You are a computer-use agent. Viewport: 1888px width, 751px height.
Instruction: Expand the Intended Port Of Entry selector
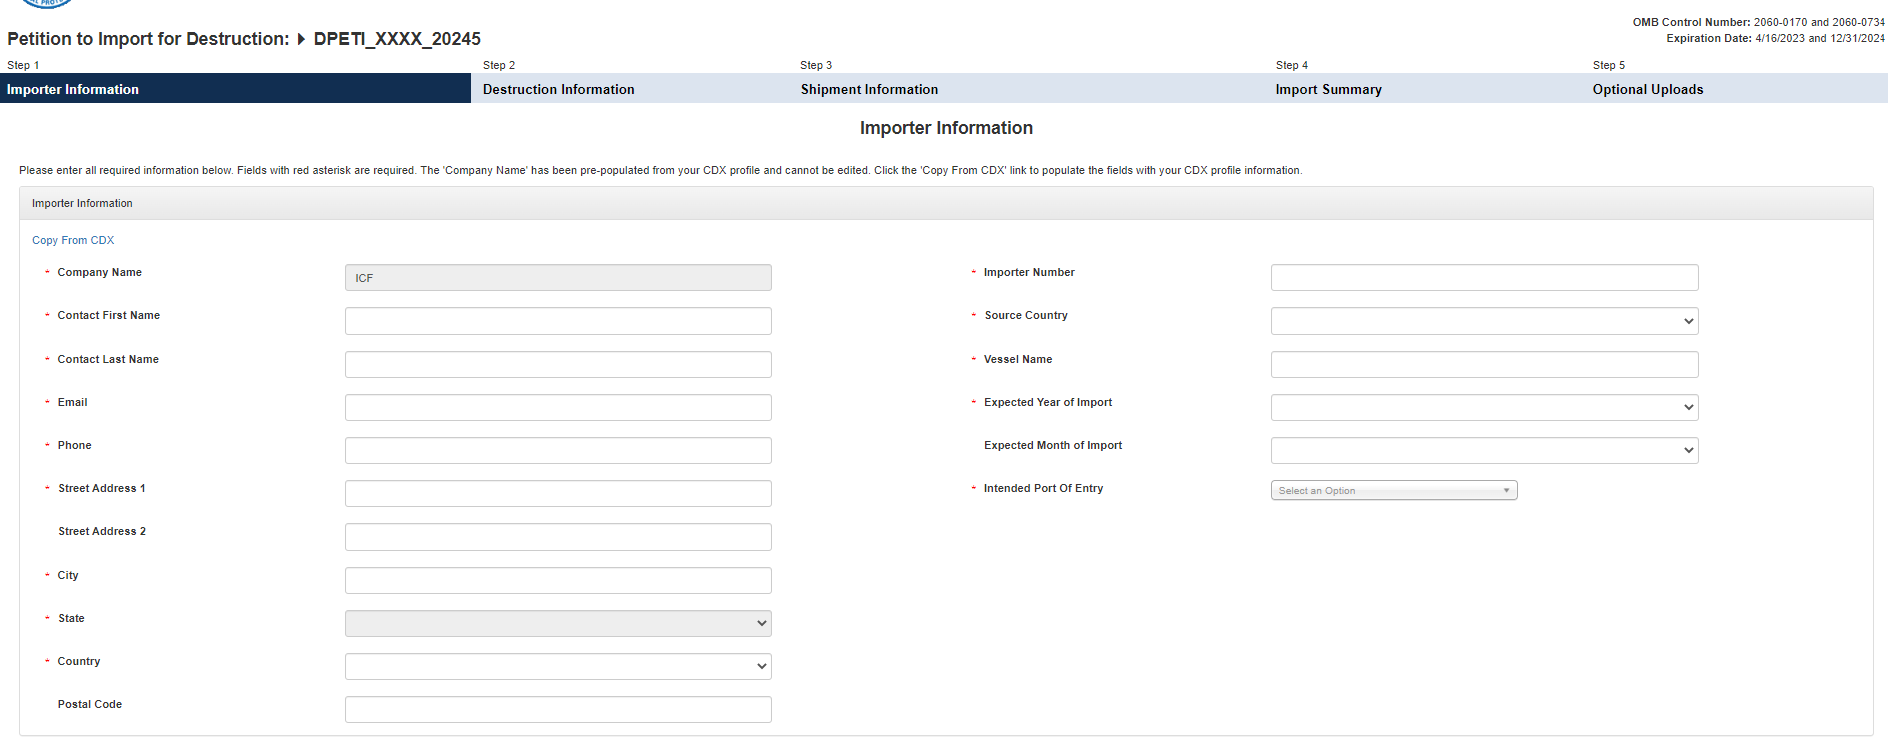1393,490
